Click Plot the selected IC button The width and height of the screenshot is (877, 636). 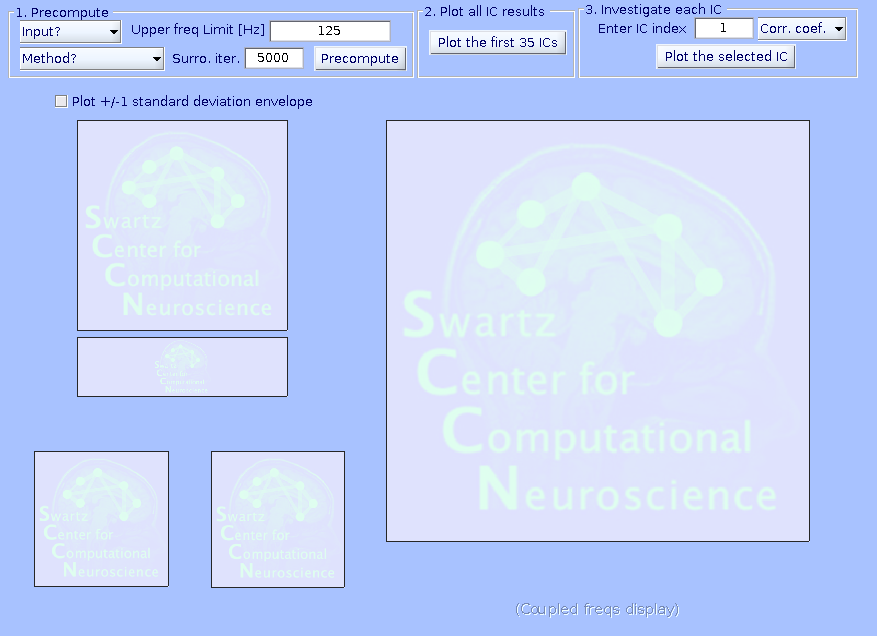coord(725,56)
